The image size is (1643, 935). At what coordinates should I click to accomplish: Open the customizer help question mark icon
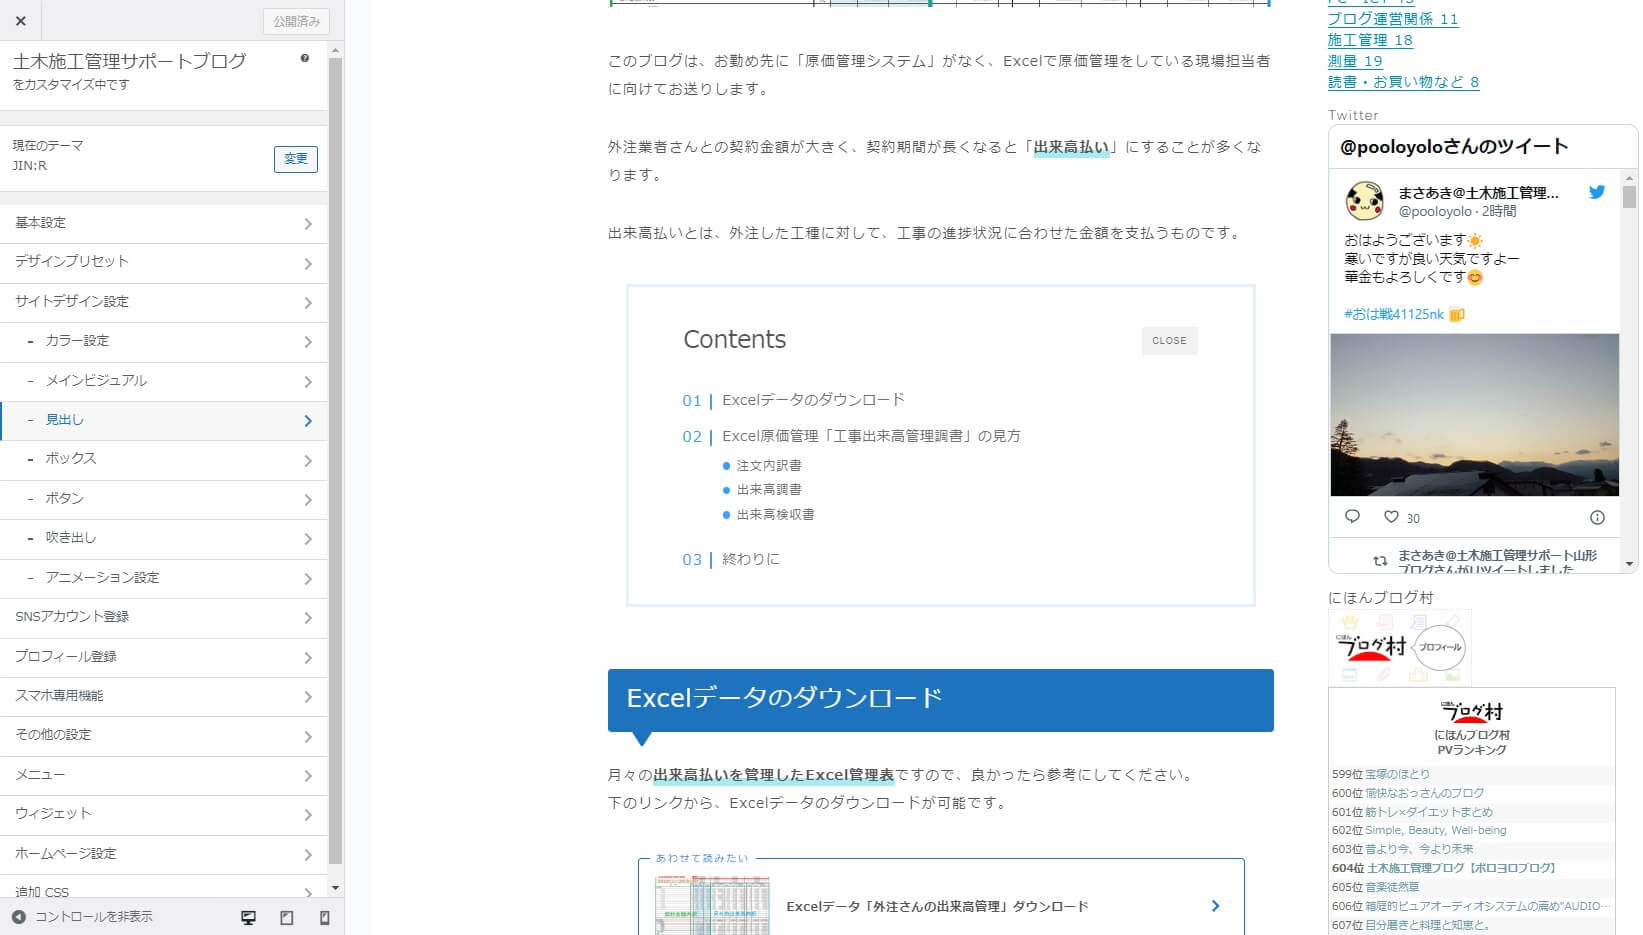pos(303,60)
